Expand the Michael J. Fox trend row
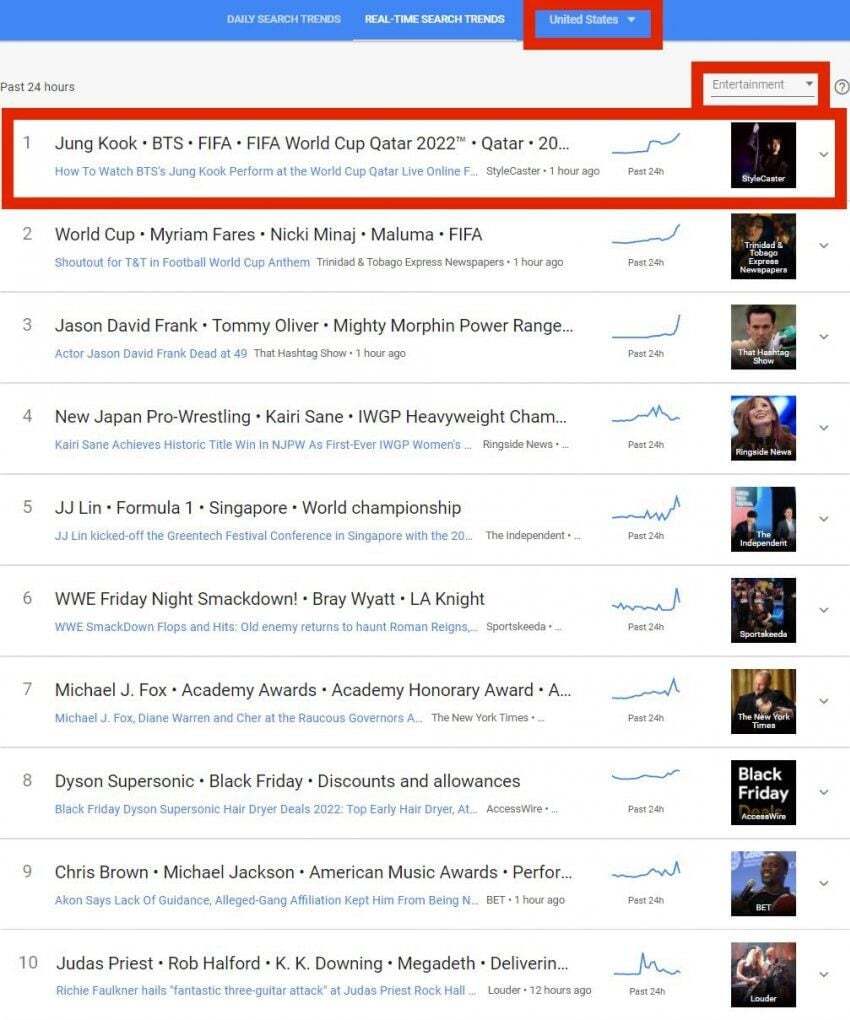Image resolution: width=850 pixels, height=1020 pixels. (x=823, y=701)
